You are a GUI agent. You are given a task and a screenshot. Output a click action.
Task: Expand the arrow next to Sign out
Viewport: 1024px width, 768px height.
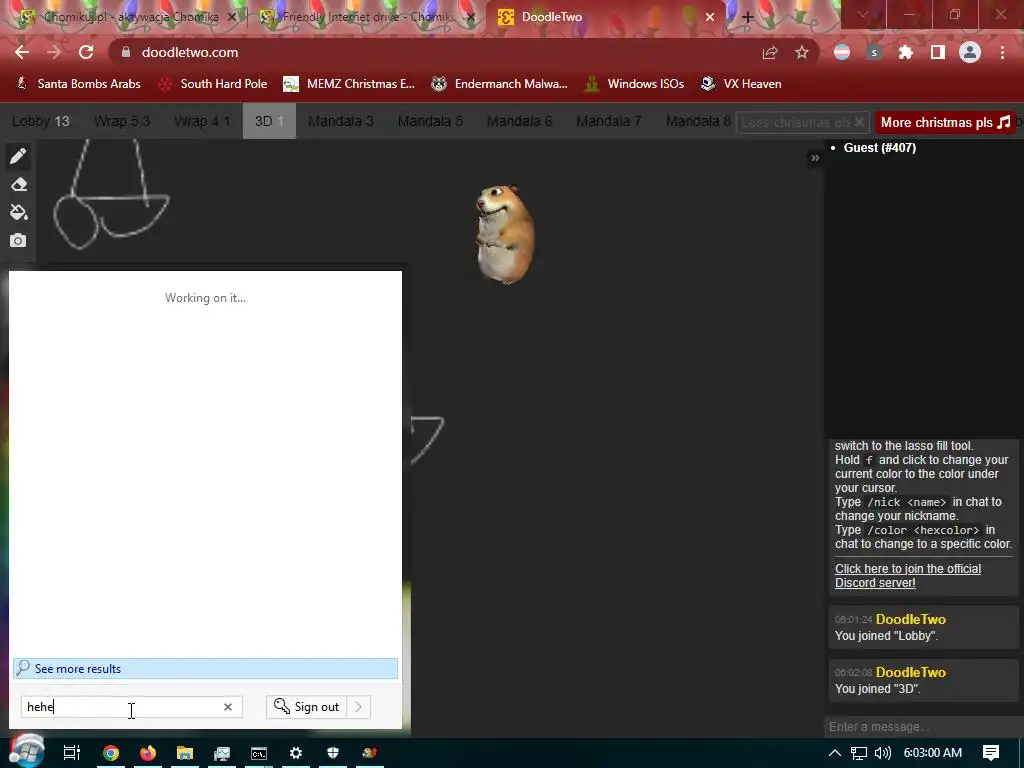click(359, 707)
